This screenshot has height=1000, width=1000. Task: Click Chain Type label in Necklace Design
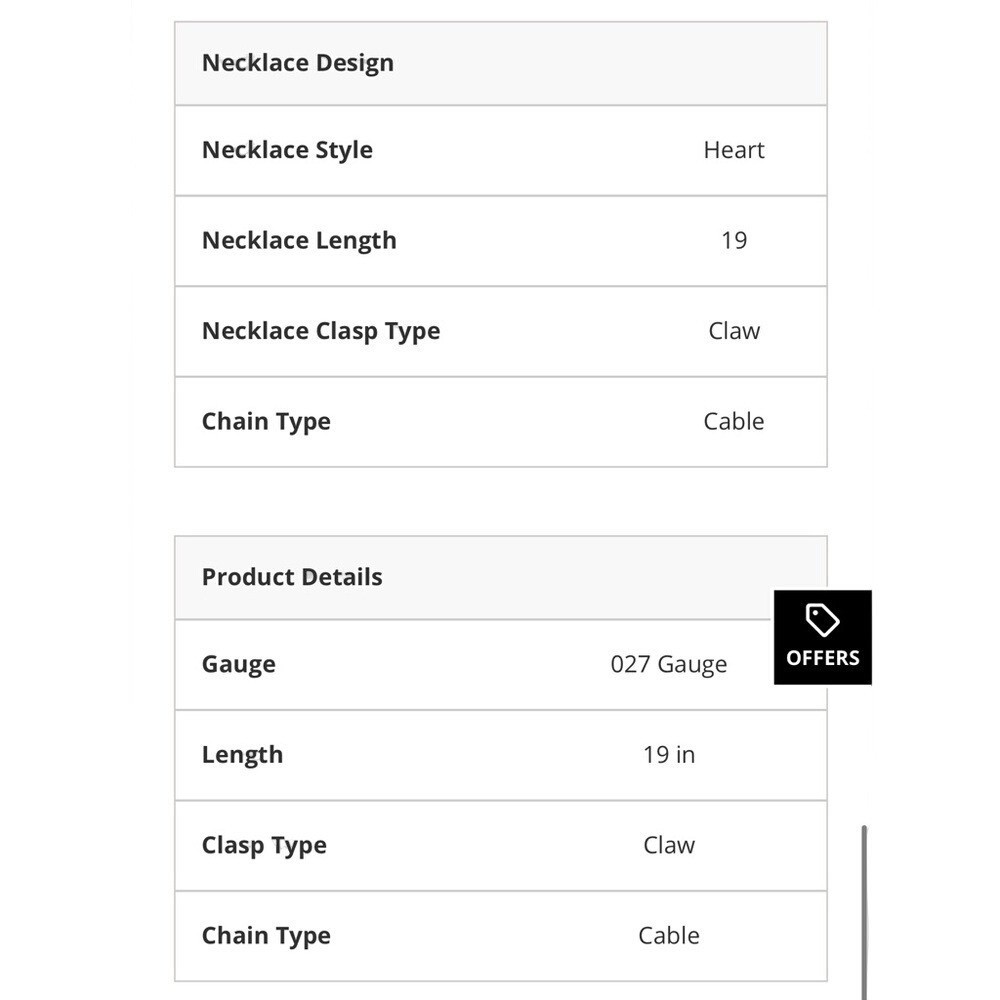(266, 422)
